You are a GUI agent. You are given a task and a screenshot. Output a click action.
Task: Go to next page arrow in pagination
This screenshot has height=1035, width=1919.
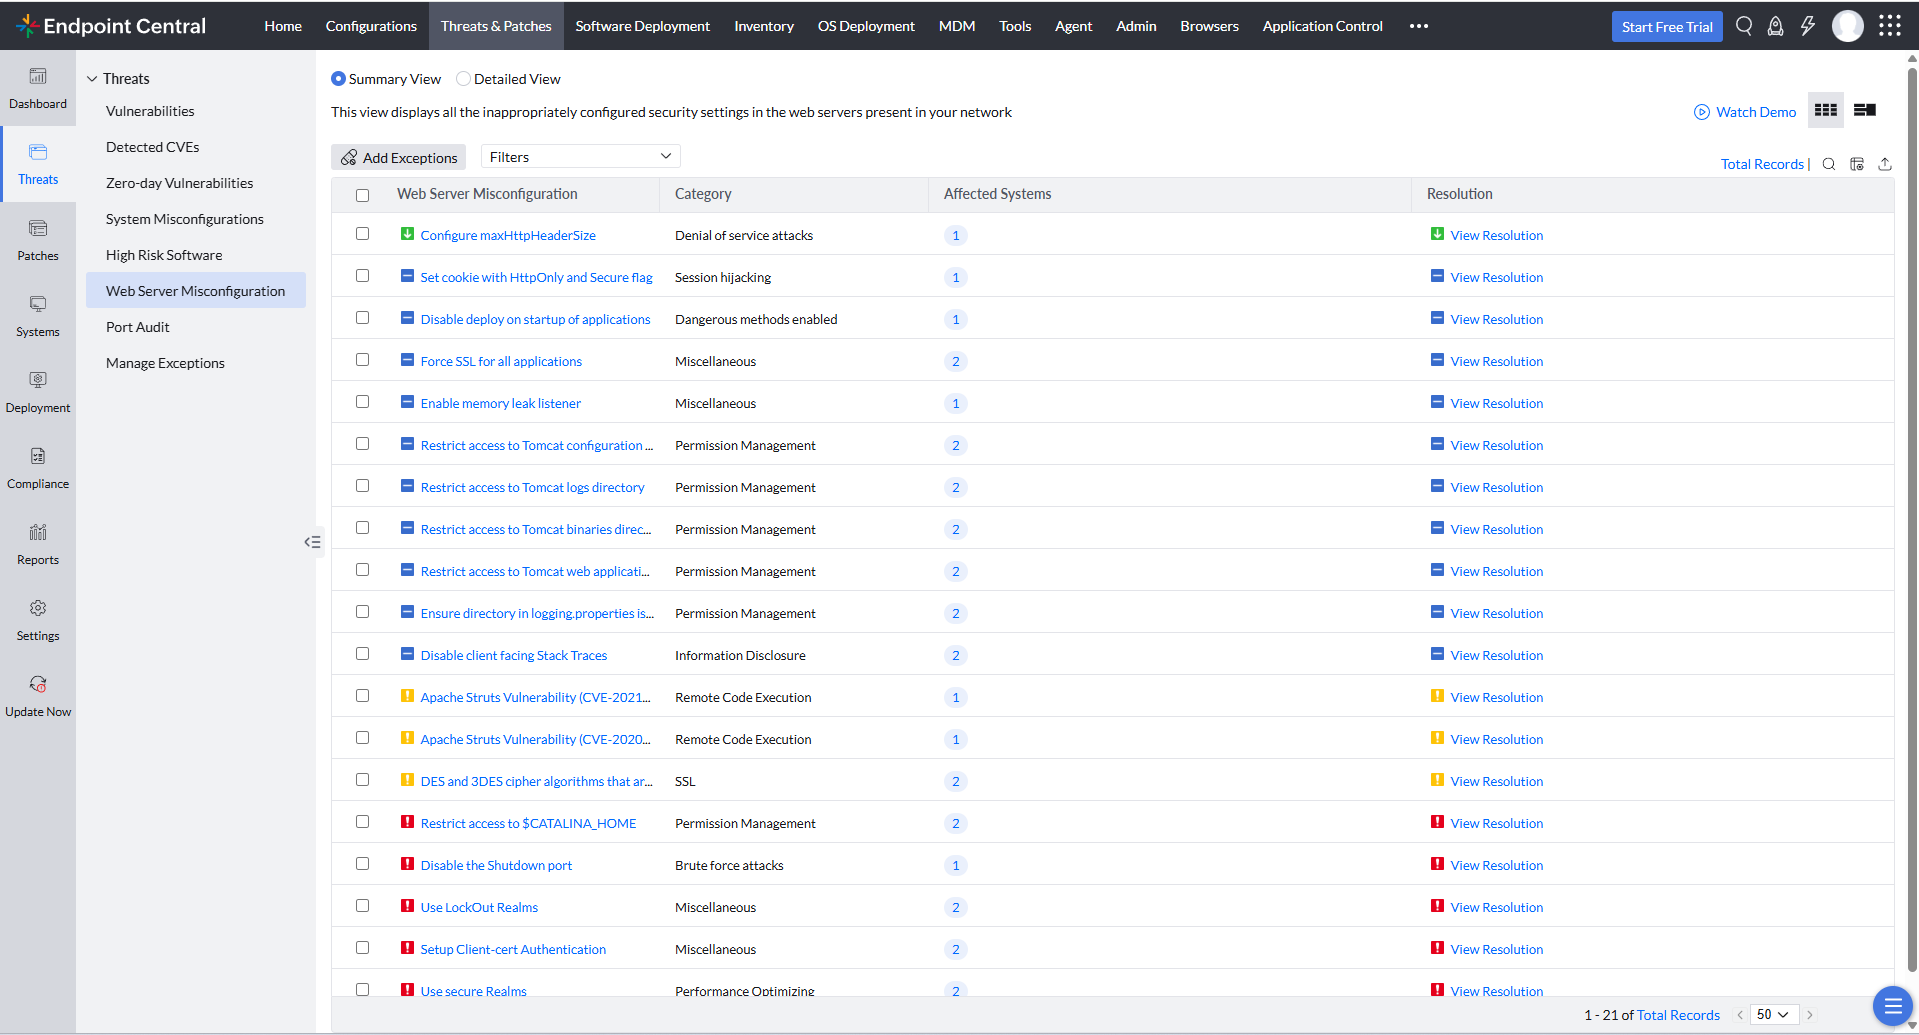[x=1810, y=1015]
